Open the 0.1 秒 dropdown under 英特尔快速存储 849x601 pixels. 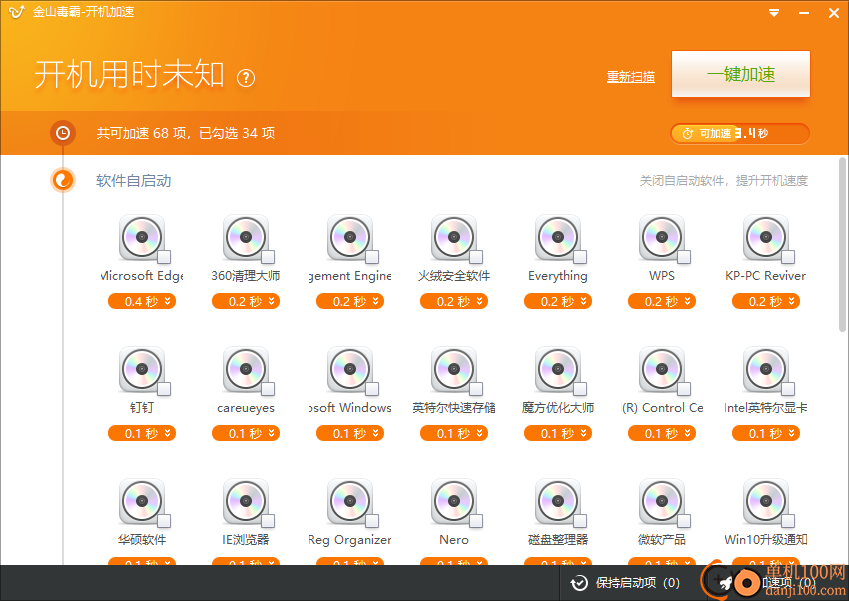point(454,433)
